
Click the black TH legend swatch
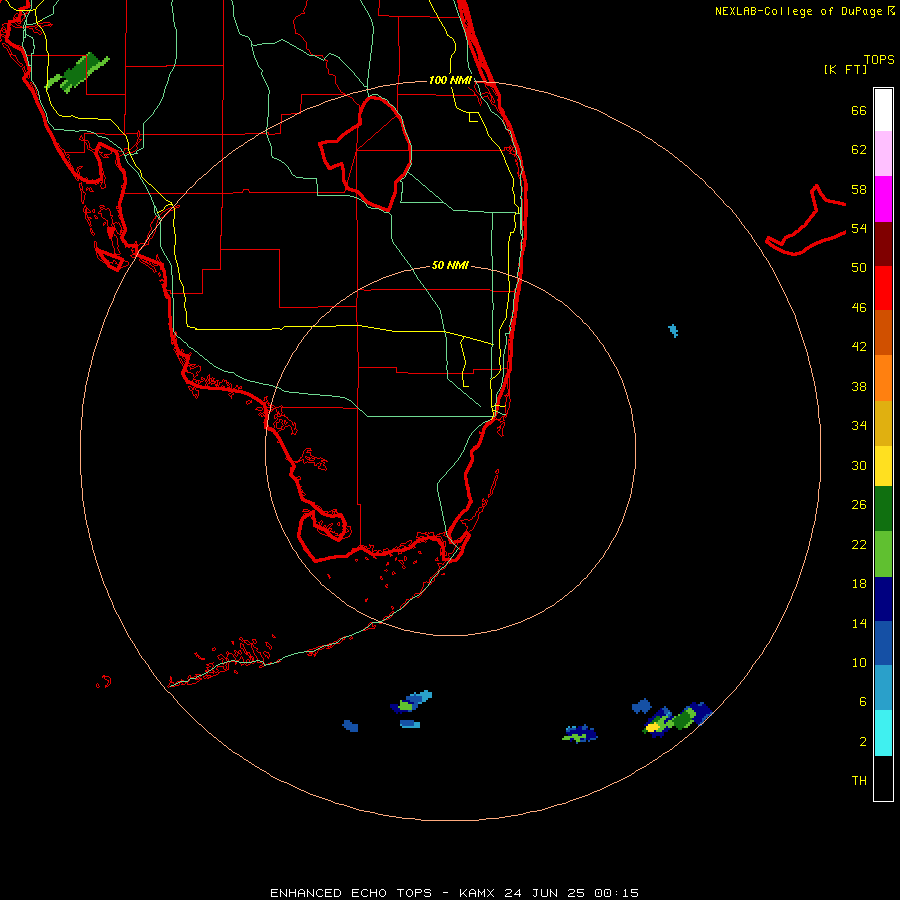[x=883, y=778]
